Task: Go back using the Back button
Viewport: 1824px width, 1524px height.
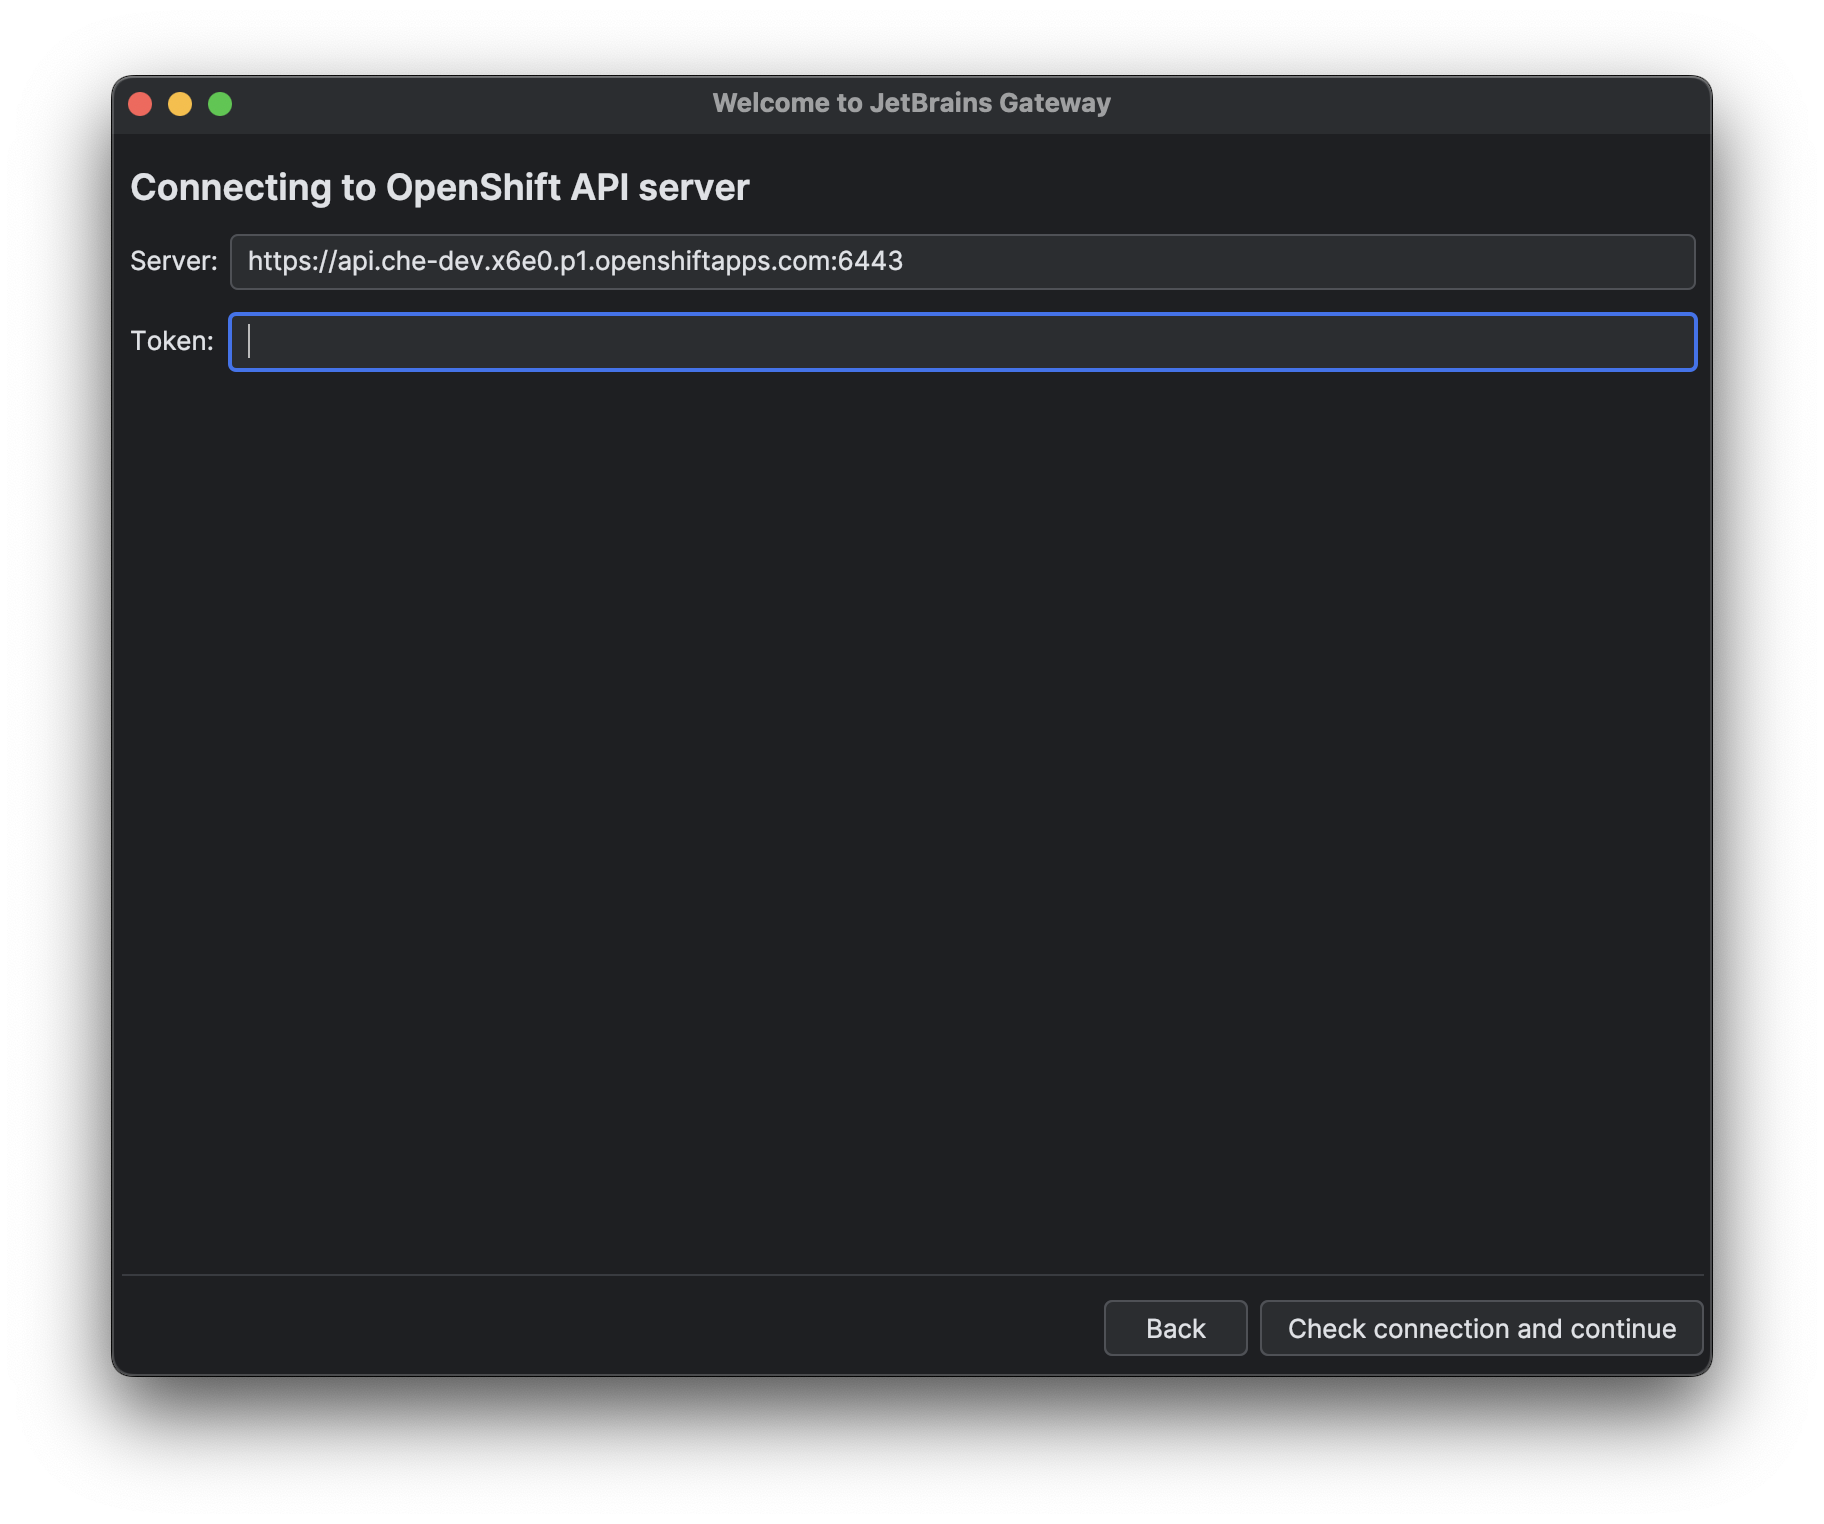Action: [x=1175, y=1328]
